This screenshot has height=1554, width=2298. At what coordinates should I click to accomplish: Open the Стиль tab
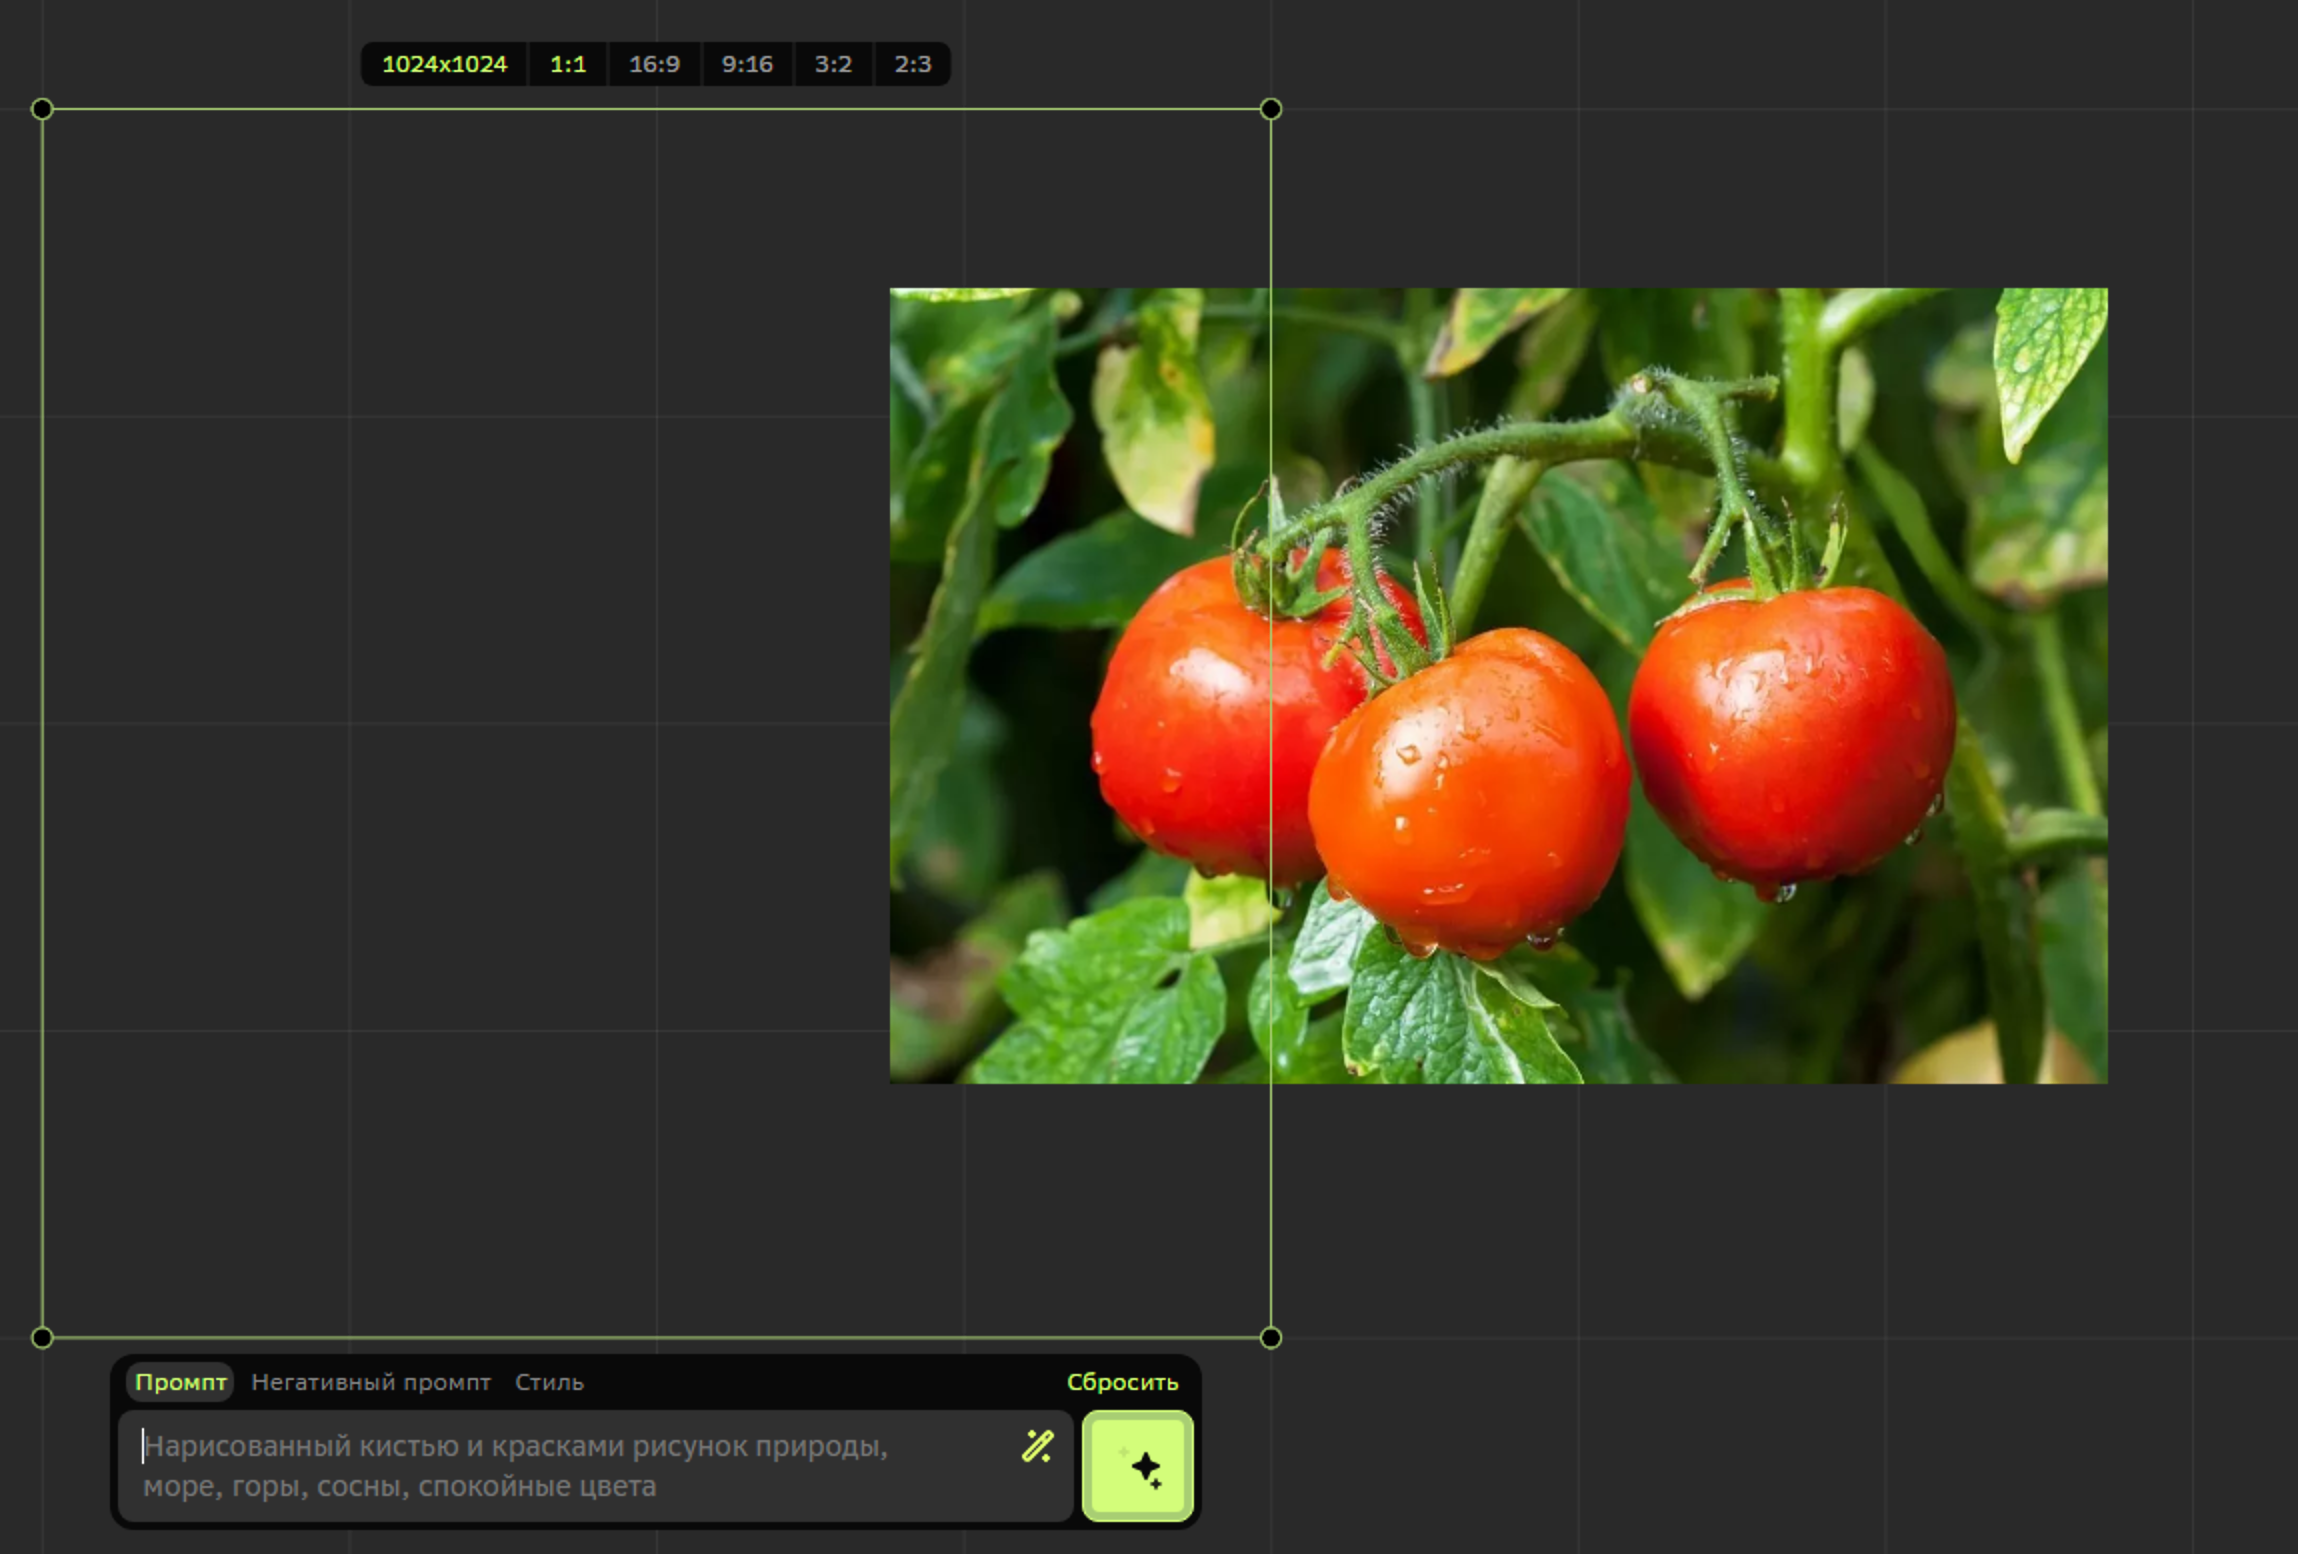[549, 1382]
